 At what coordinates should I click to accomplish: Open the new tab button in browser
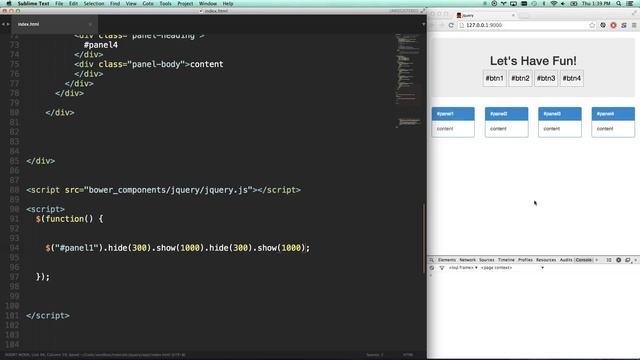tap(524, 16)
